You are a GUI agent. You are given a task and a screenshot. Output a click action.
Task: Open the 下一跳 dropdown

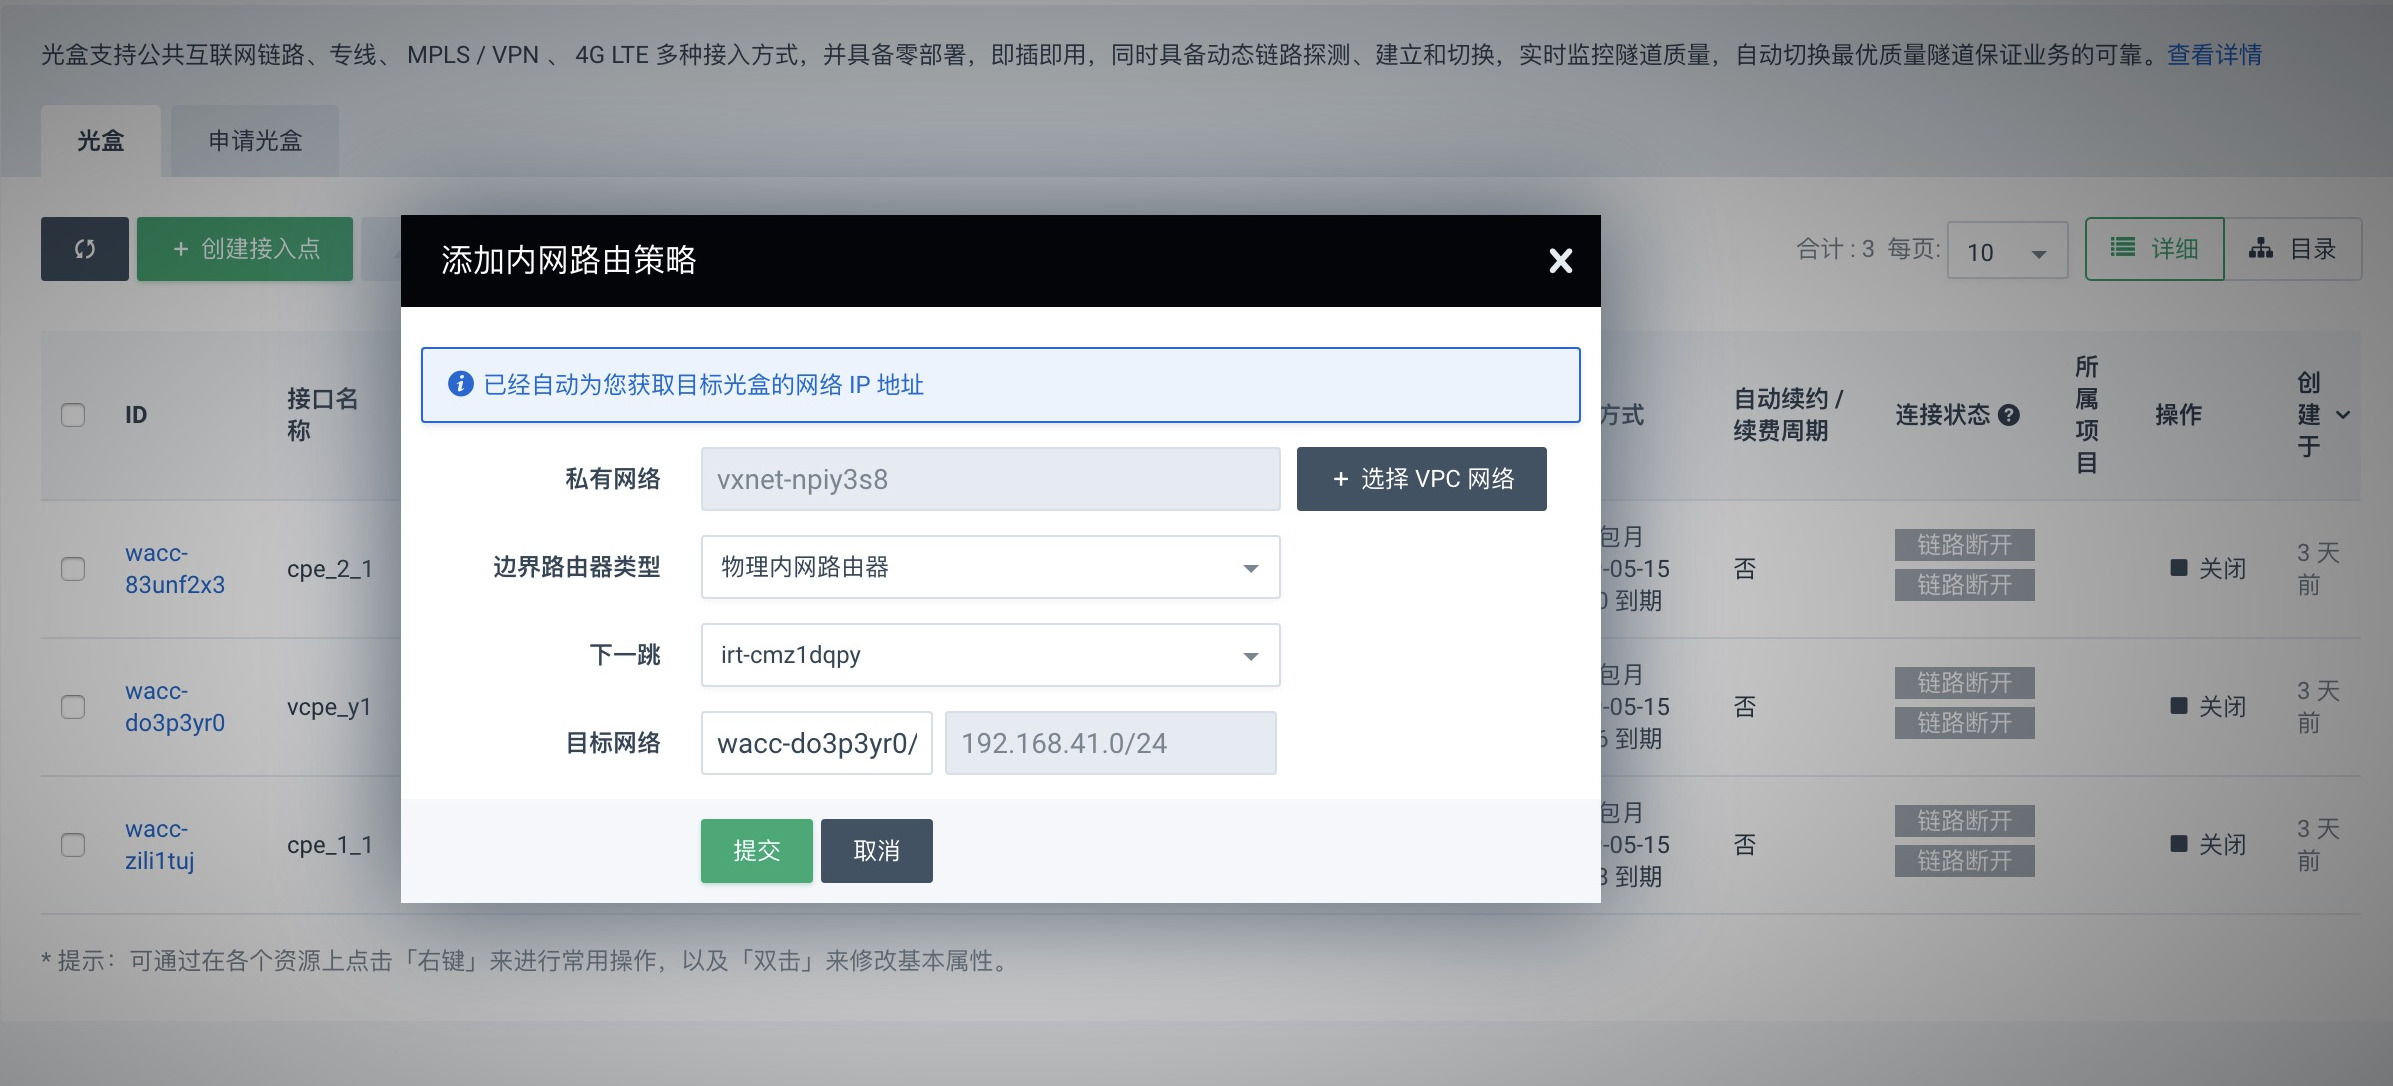(x=990, y=655)
